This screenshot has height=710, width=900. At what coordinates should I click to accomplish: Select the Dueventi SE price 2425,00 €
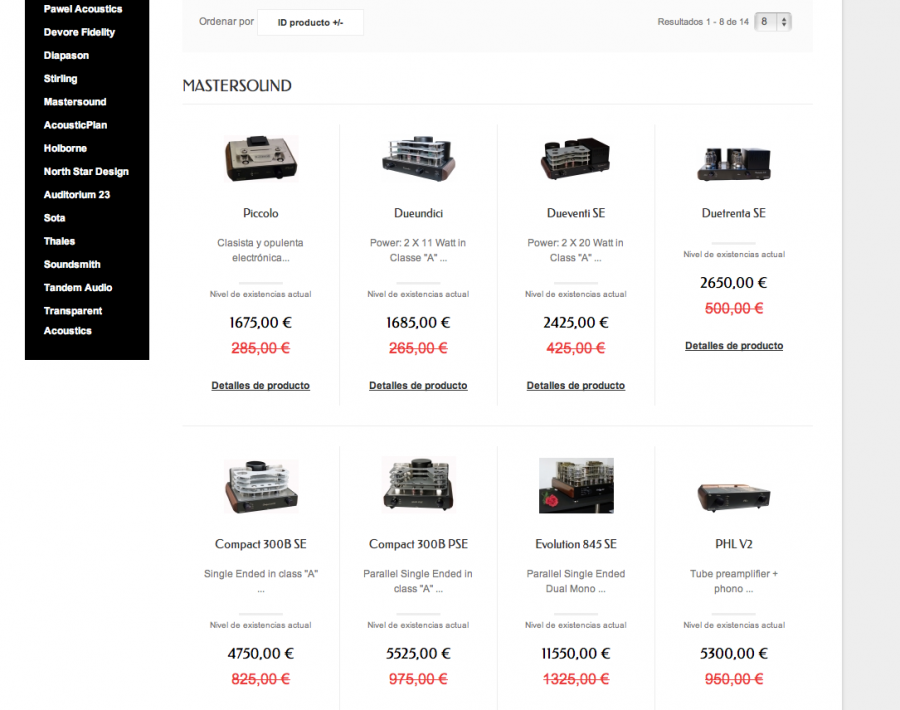click(576, 323)
